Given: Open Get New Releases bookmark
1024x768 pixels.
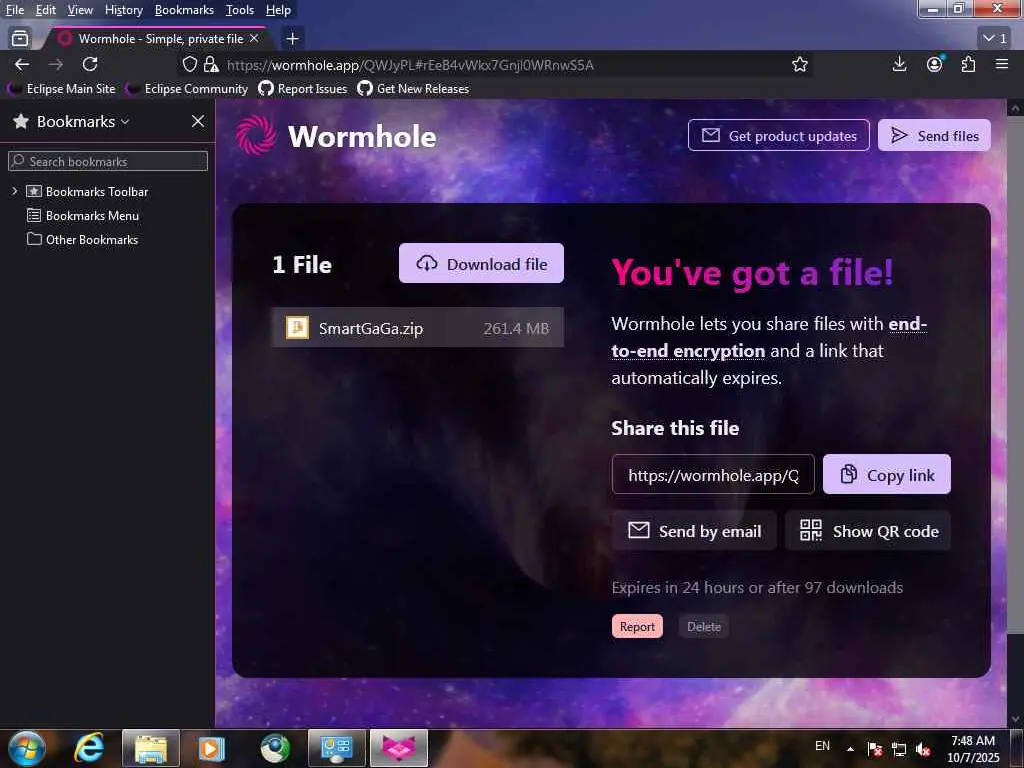Looking at the screenshot, I should [x=413, y=89].
